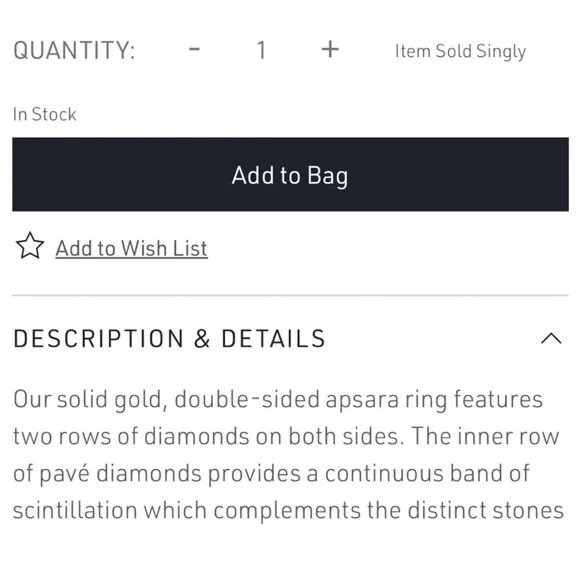Increase quantity with the plus button

[x=330, y=50]
